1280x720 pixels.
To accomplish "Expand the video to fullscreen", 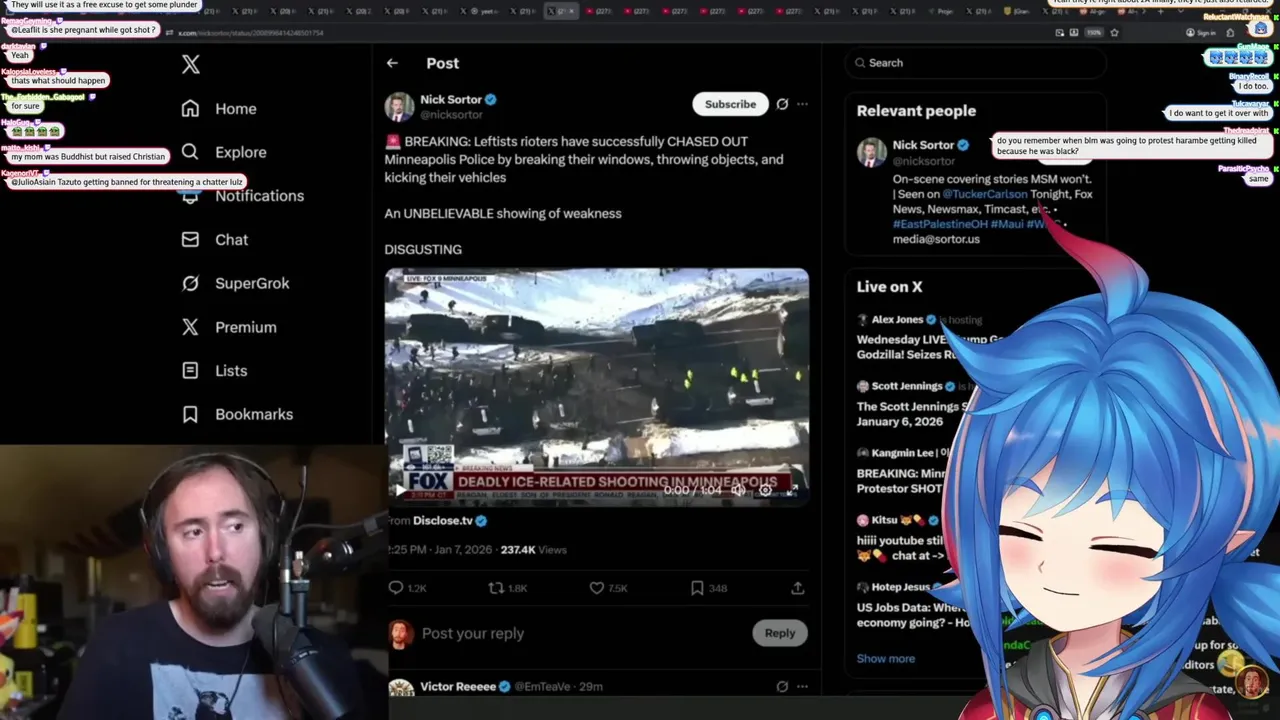I will (x=791, y=490).
